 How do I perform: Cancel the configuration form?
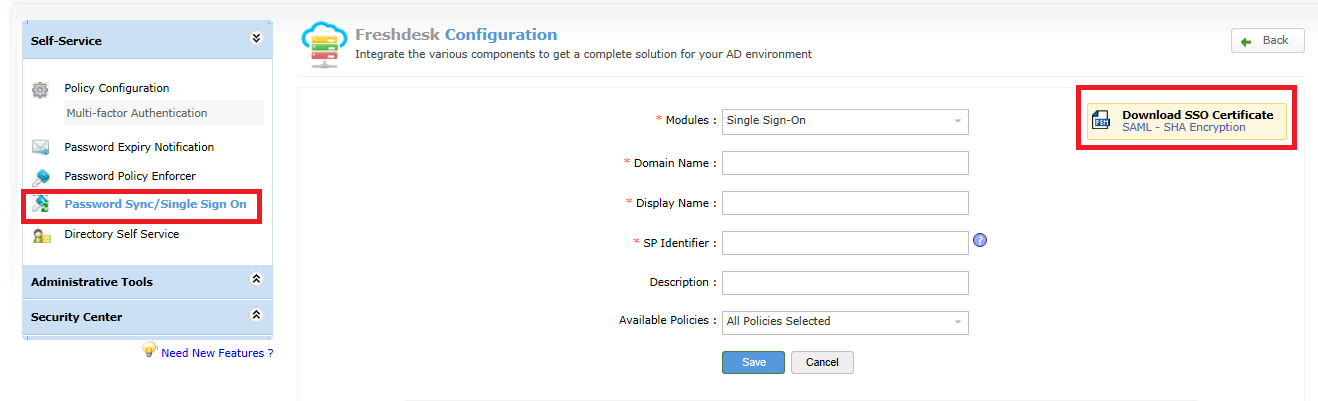822,362
